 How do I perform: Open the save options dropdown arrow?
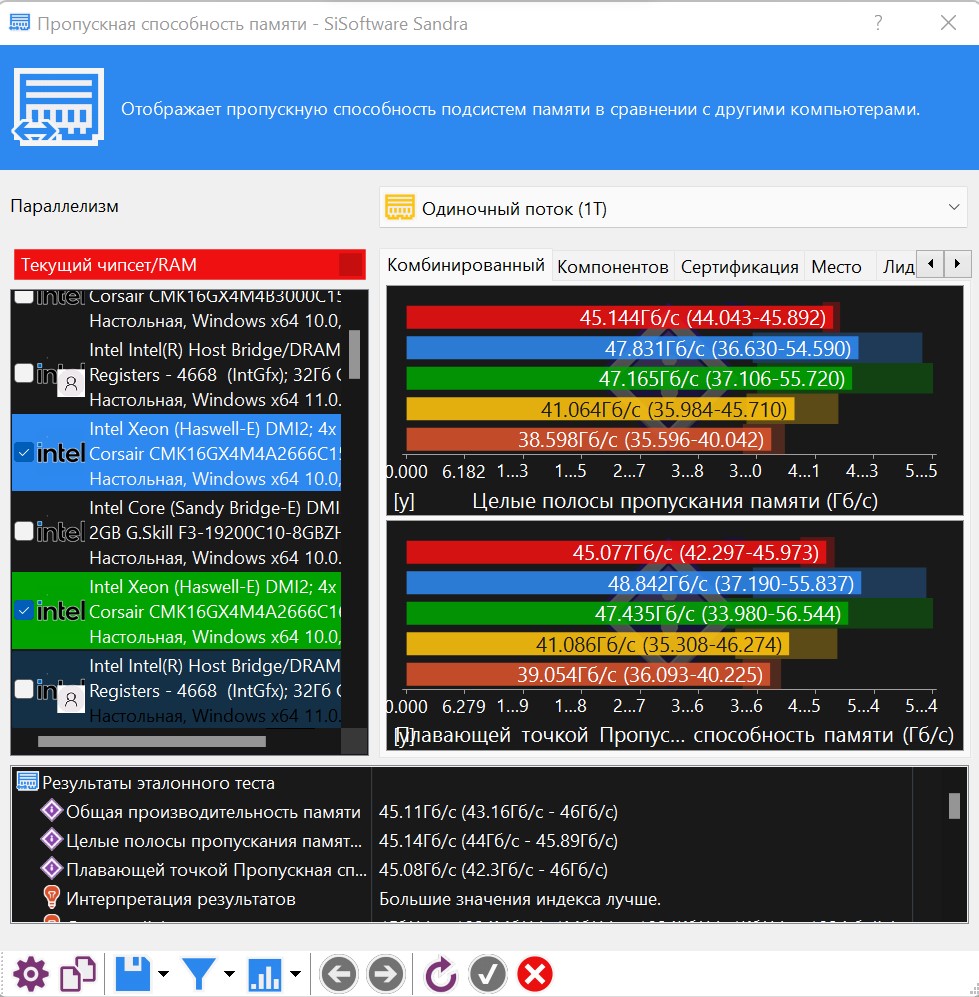[x=163, y=974]
